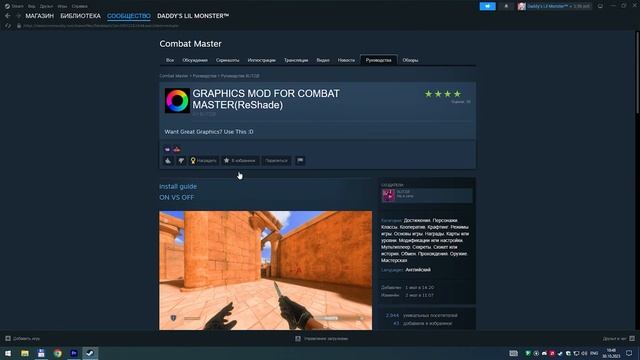Open the Вид menu
Image resolution: width=640 pixels, height=360 pixels.
point(31,6)
